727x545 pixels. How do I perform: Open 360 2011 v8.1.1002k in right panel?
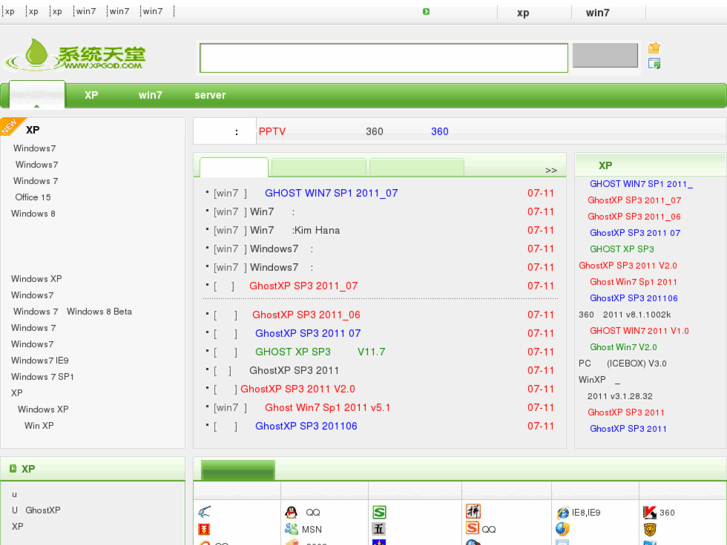(625, 314)
